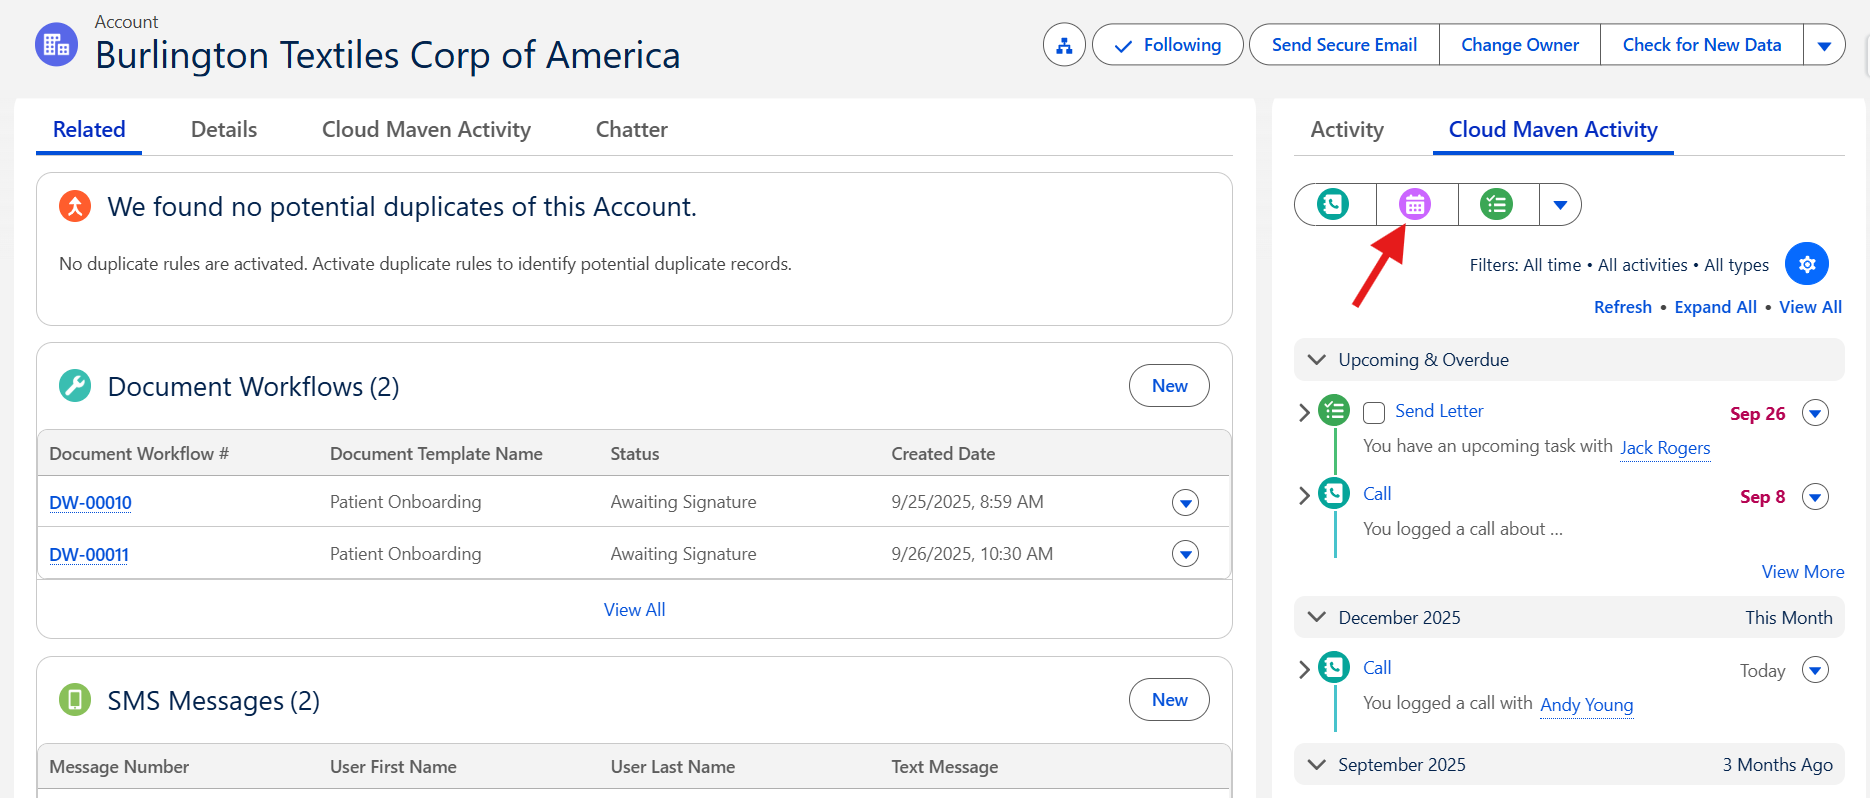Open Today Call action menu

point(1815,670)
